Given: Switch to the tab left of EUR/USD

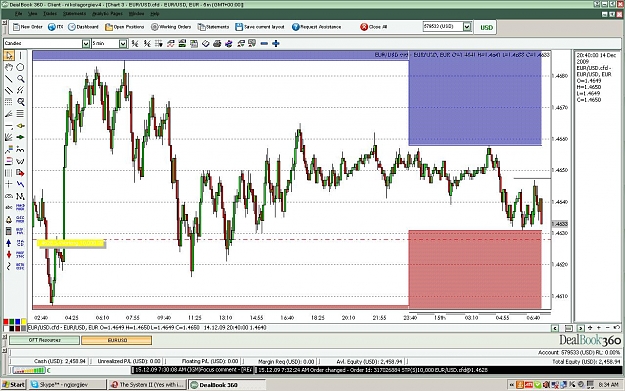Looking at the screenshot, I should [x=44, y=340].
